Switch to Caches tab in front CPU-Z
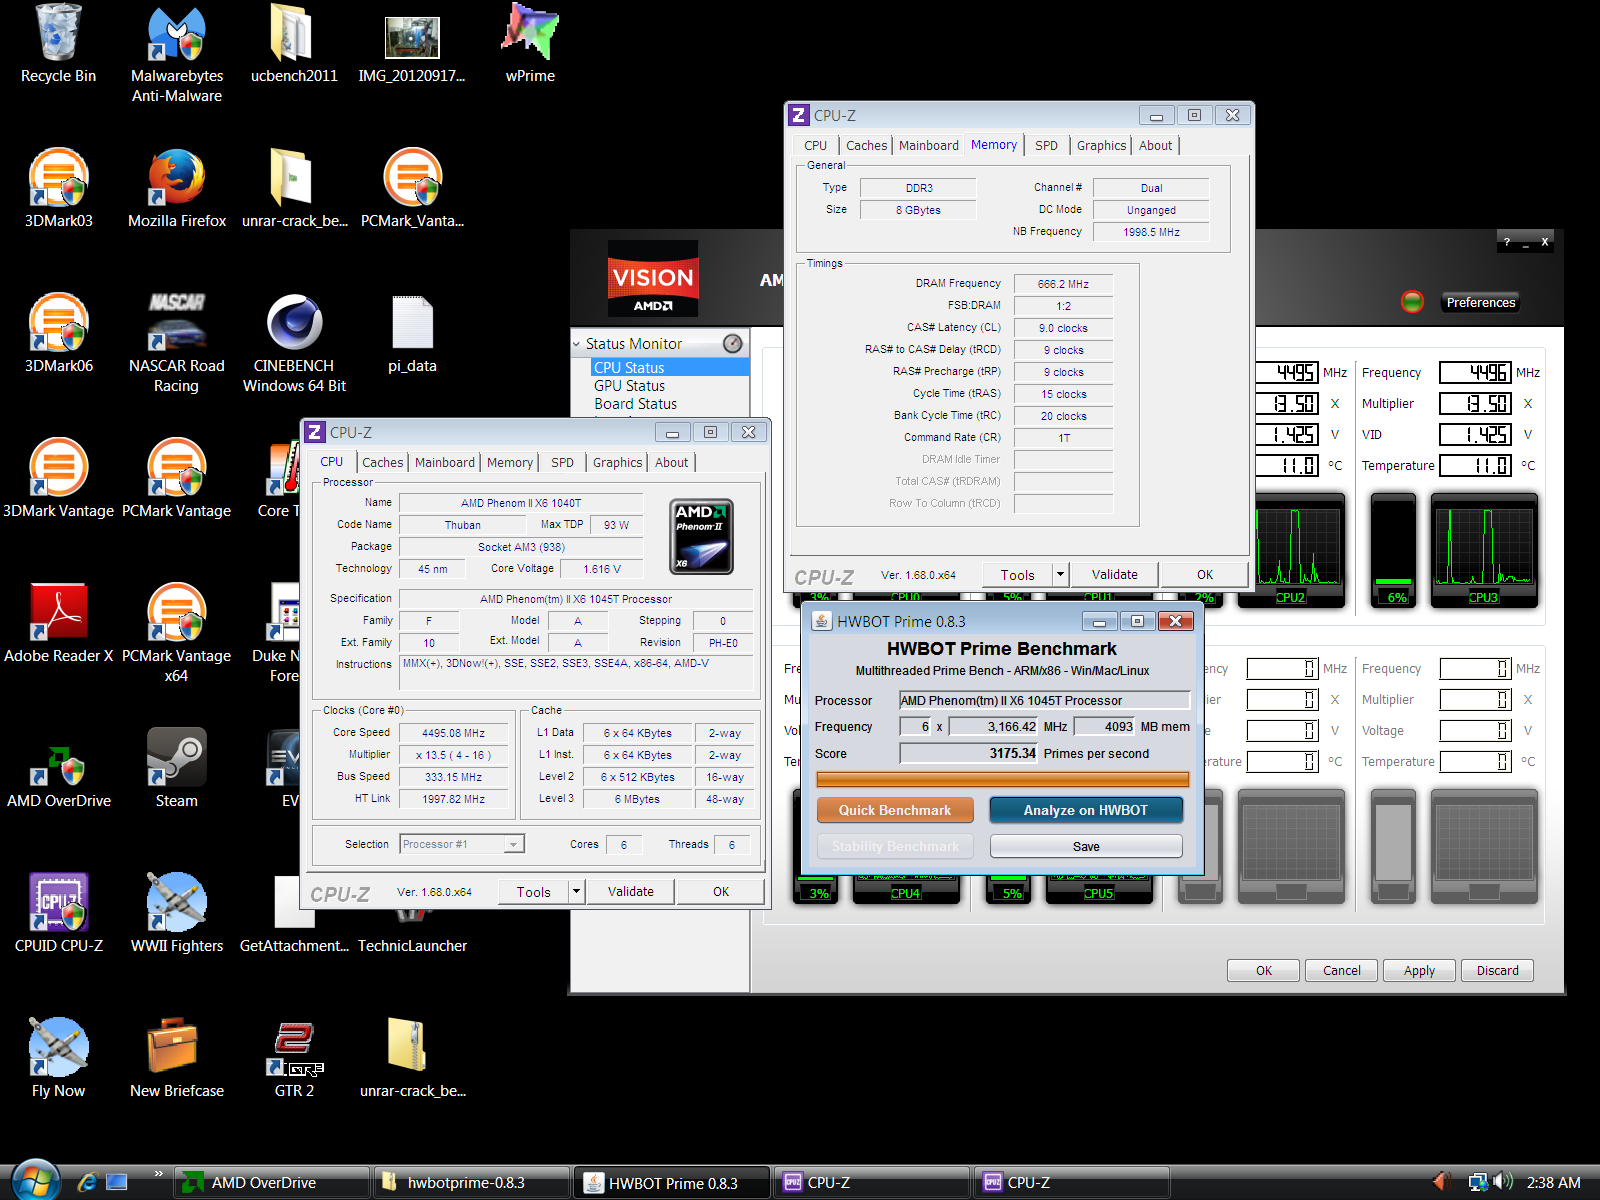The width and height of the screenshot is (1600, 1200). coord(382,462)
